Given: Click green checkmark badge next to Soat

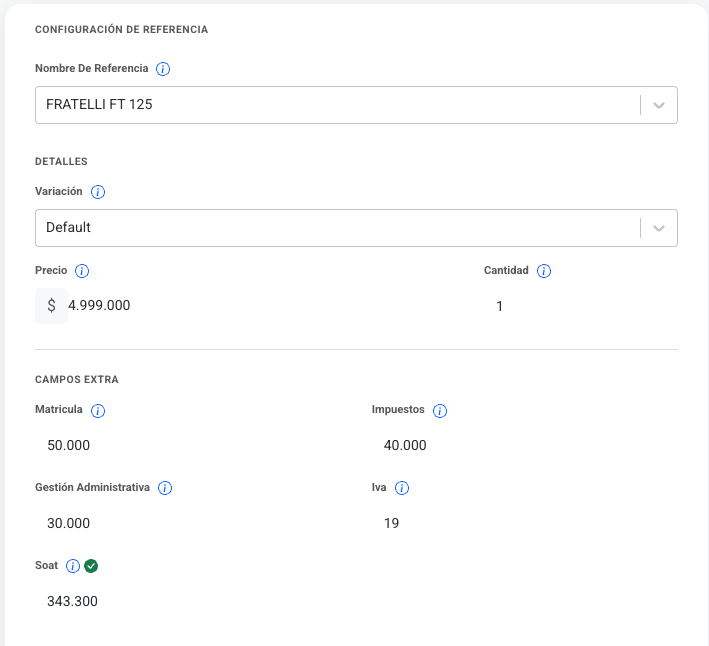Looking at the screenshot, I should pyautogui.click(x=91, y=567).
